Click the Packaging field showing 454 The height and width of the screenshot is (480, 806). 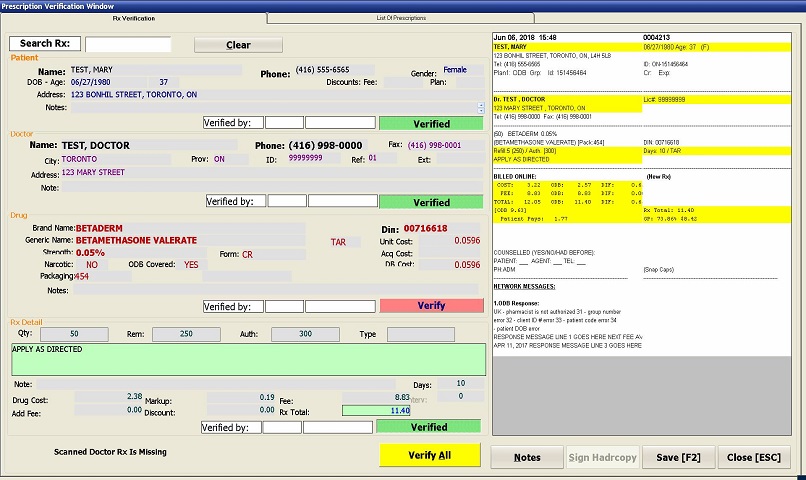[103, 276]
